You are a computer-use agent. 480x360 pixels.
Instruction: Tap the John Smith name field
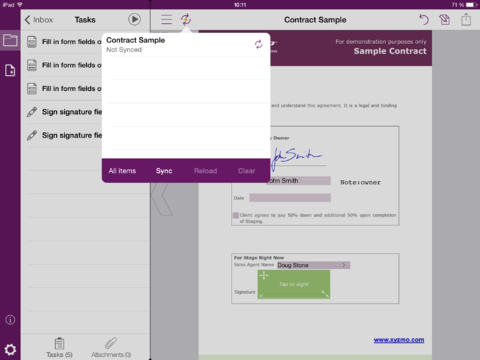[x=299, y=181]
